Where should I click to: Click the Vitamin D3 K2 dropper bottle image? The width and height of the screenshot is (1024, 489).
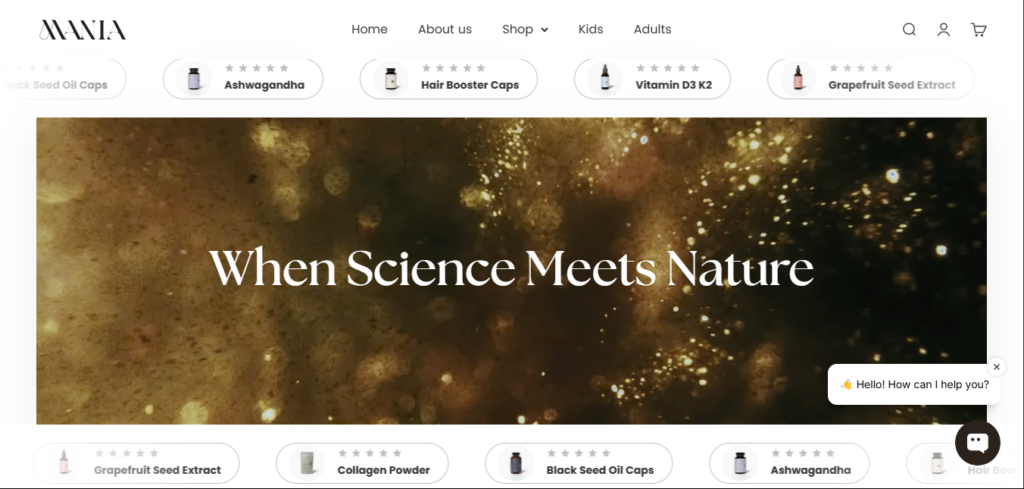(x=605, y=79)
